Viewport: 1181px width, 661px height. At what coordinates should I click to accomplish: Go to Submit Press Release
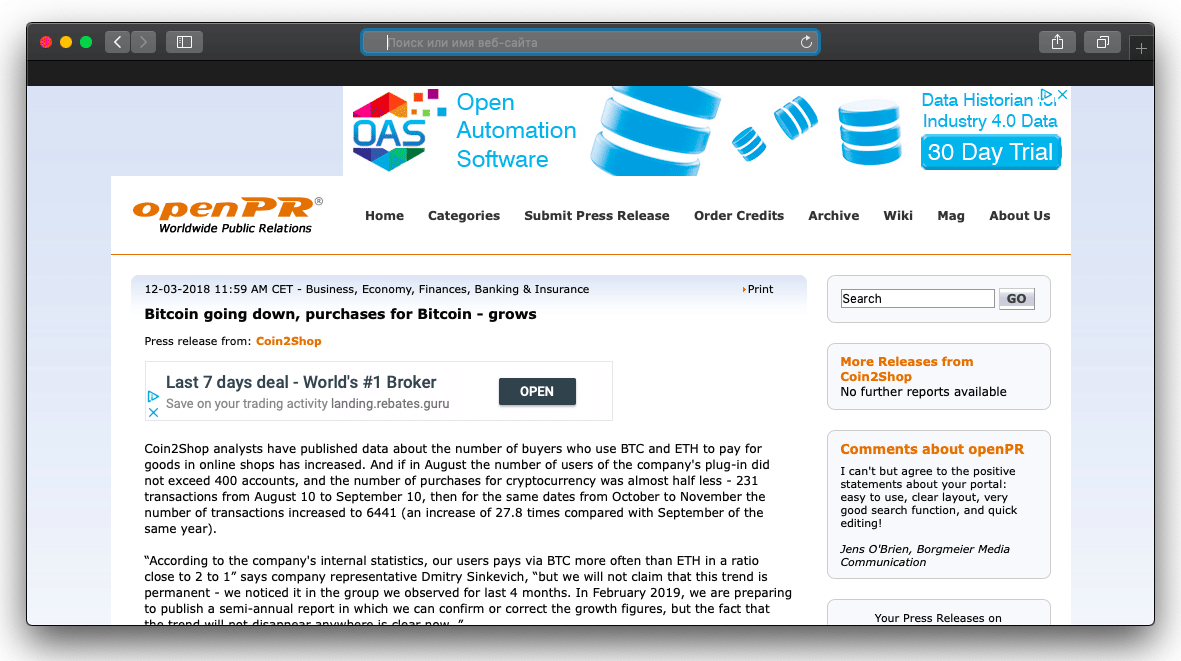pos(597,215)
